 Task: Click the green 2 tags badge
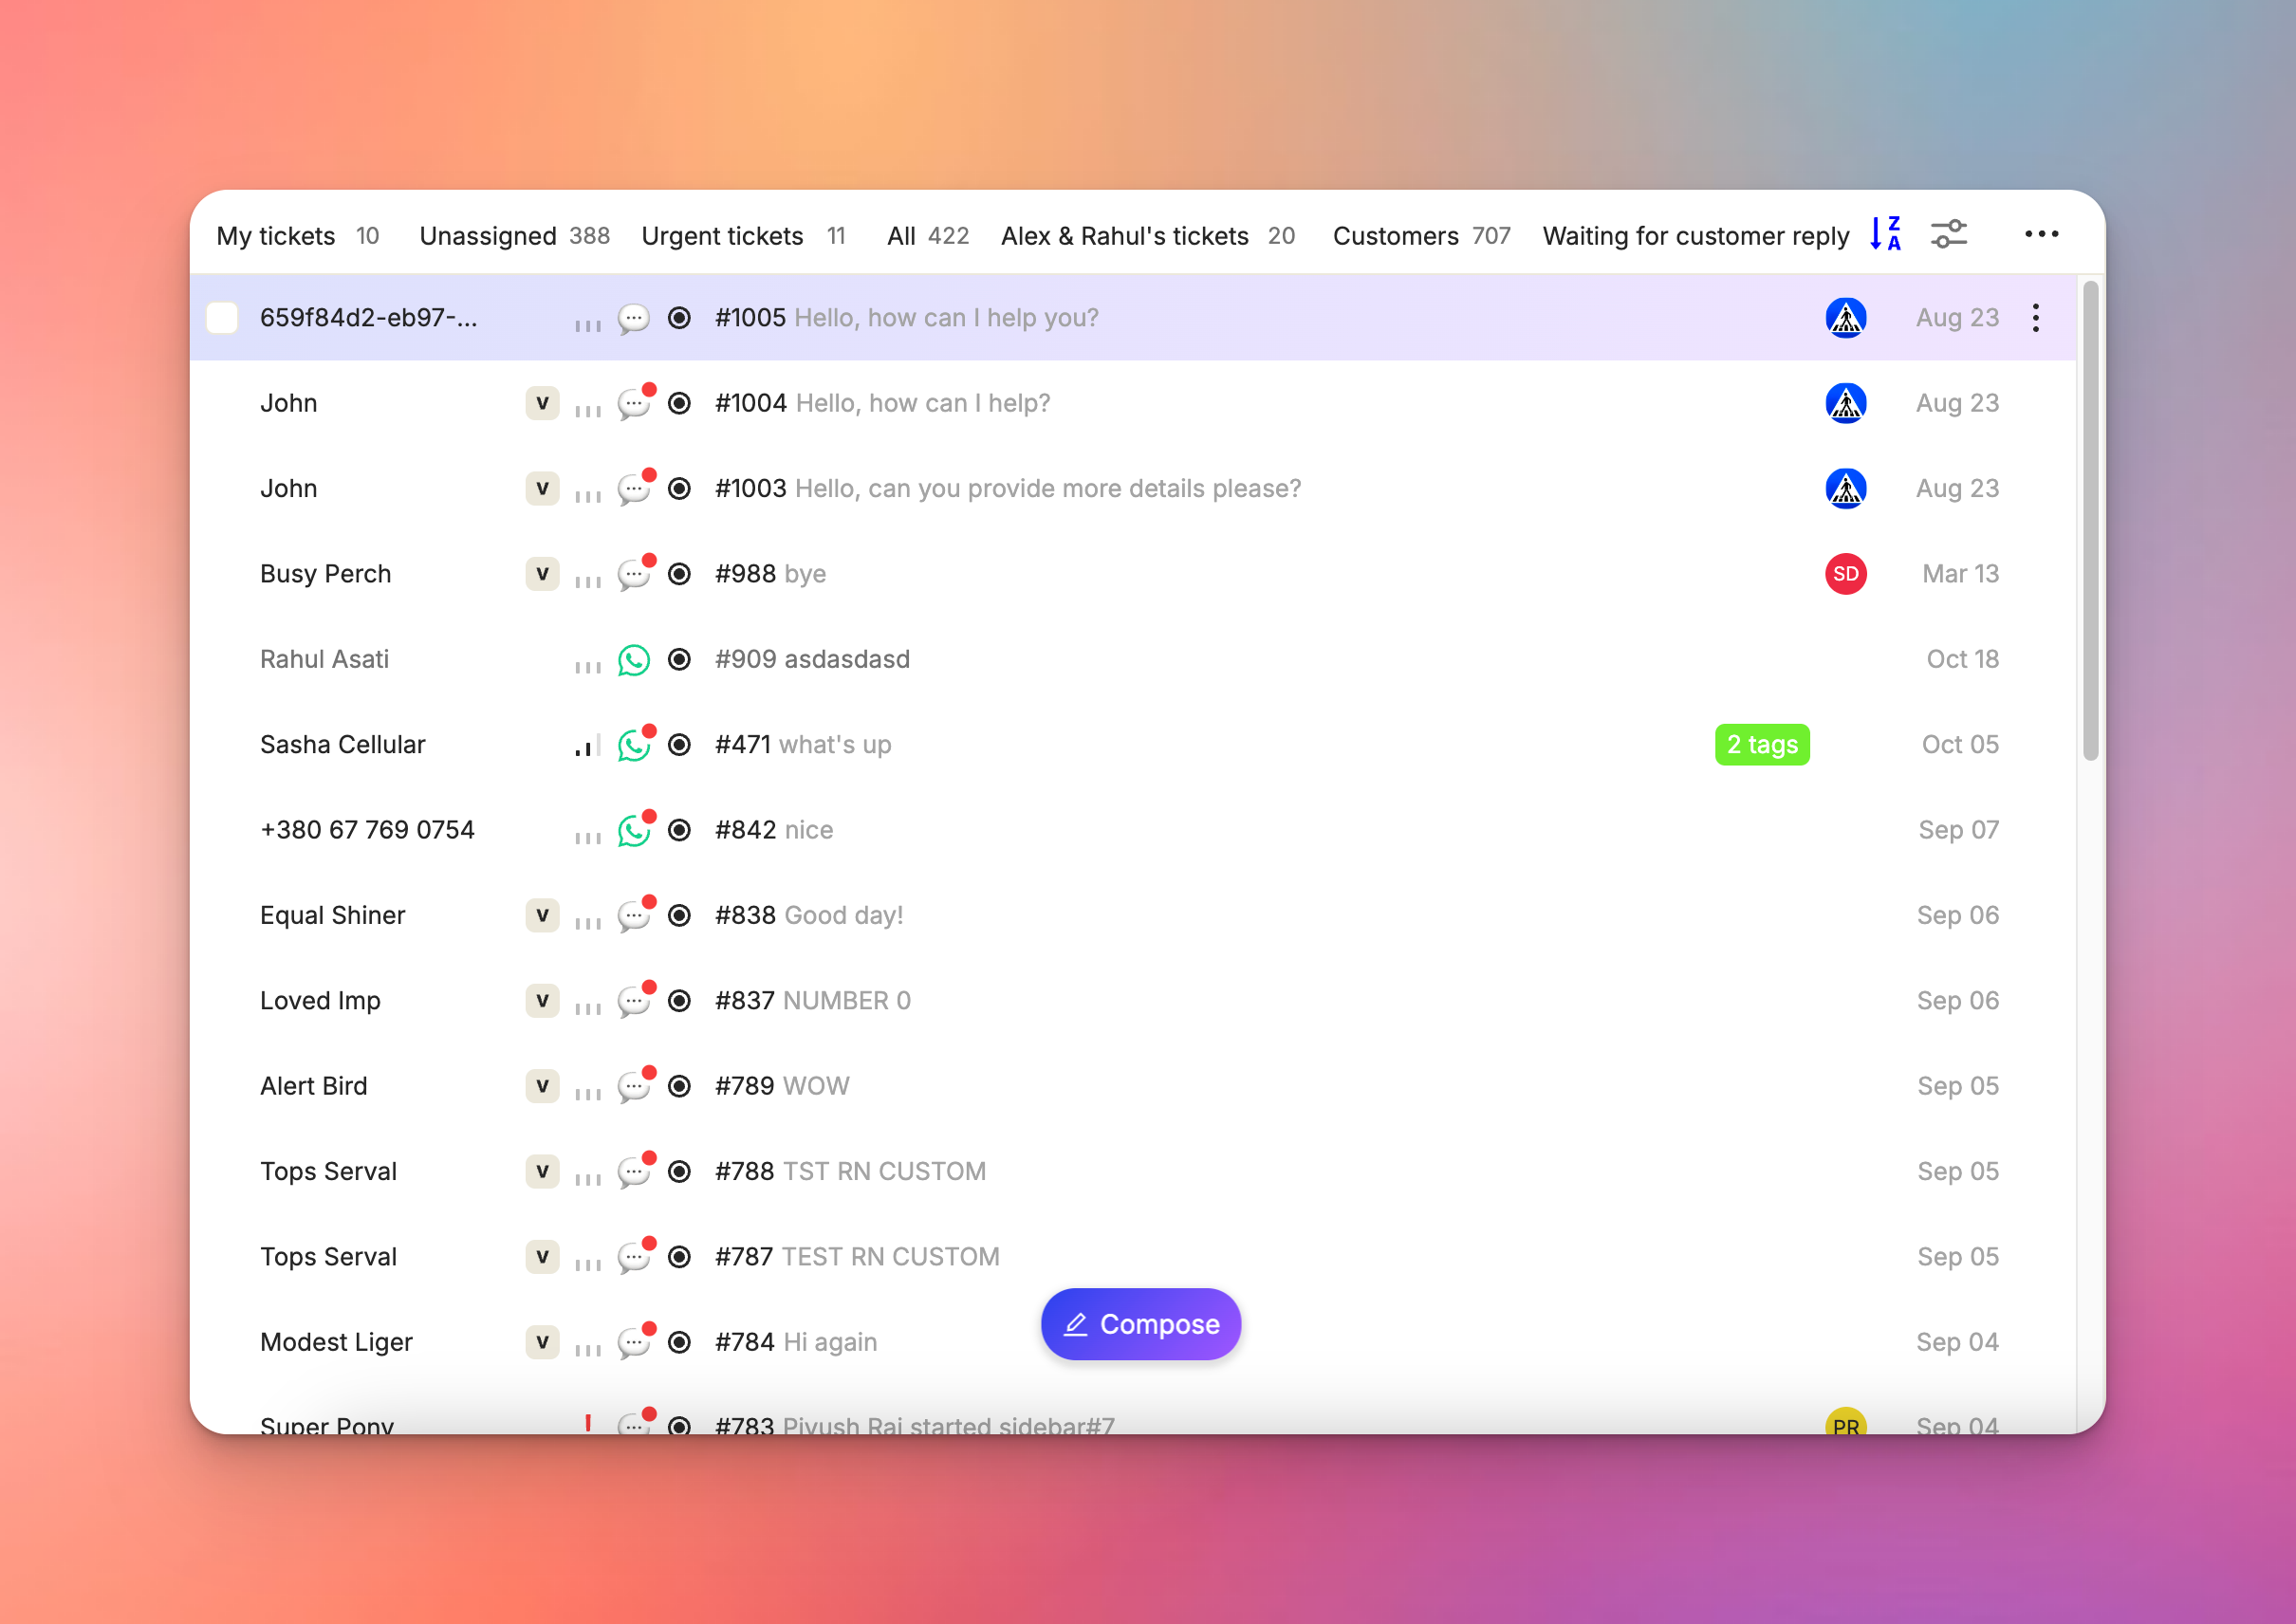pyautogui.click(x=1761, y=745)
